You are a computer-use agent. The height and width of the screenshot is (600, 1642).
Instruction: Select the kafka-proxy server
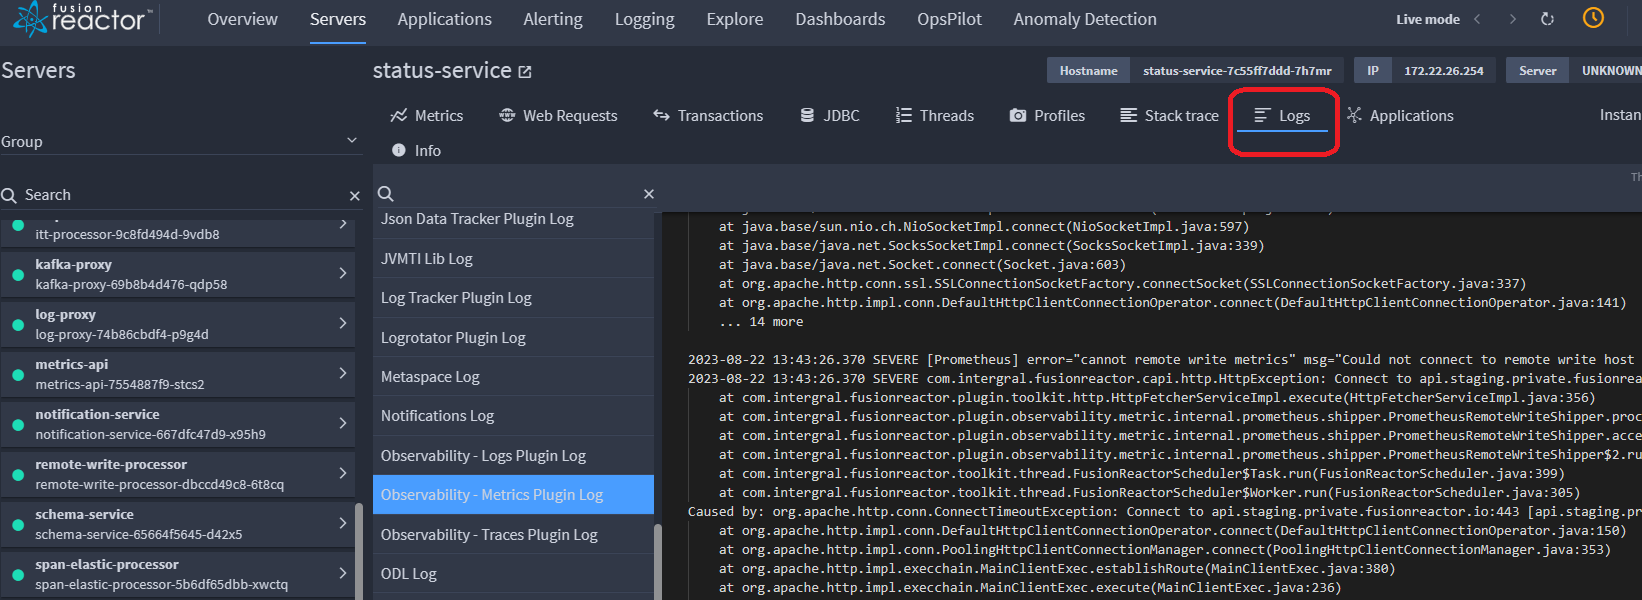click(x=178, y=274)
